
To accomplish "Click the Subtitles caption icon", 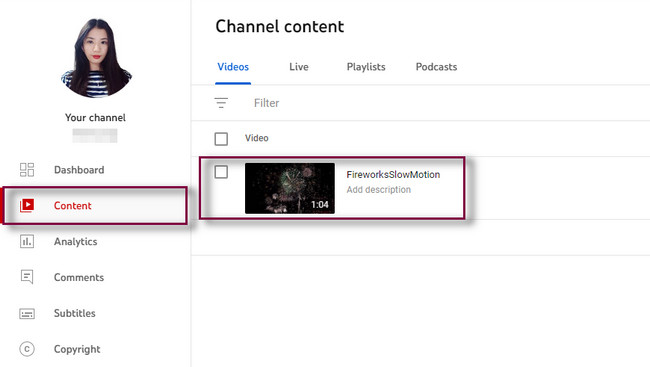I will pyautogui.click(x=27, y=314).
